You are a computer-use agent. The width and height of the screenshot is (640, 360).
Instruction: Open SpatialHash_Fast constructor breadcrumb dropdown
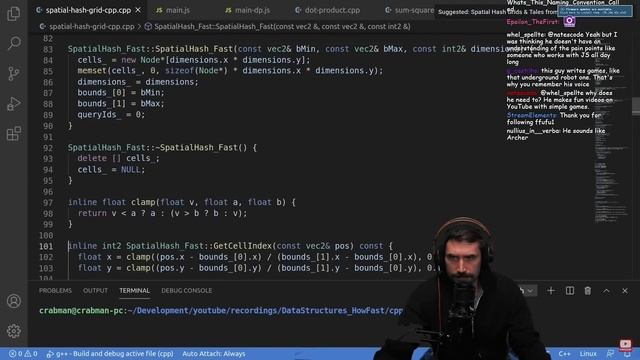click(282, 27)
